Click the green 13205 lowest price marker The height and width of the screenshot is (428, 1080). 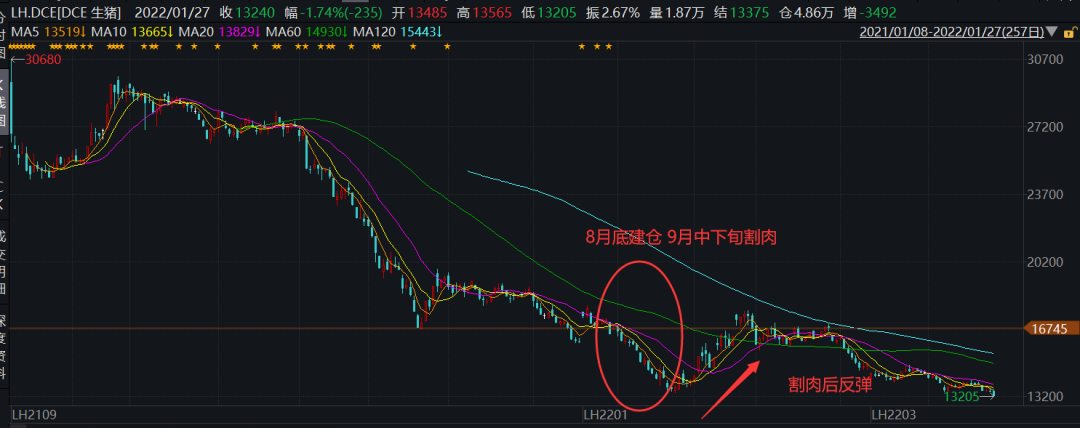click(x=962, y=397)
